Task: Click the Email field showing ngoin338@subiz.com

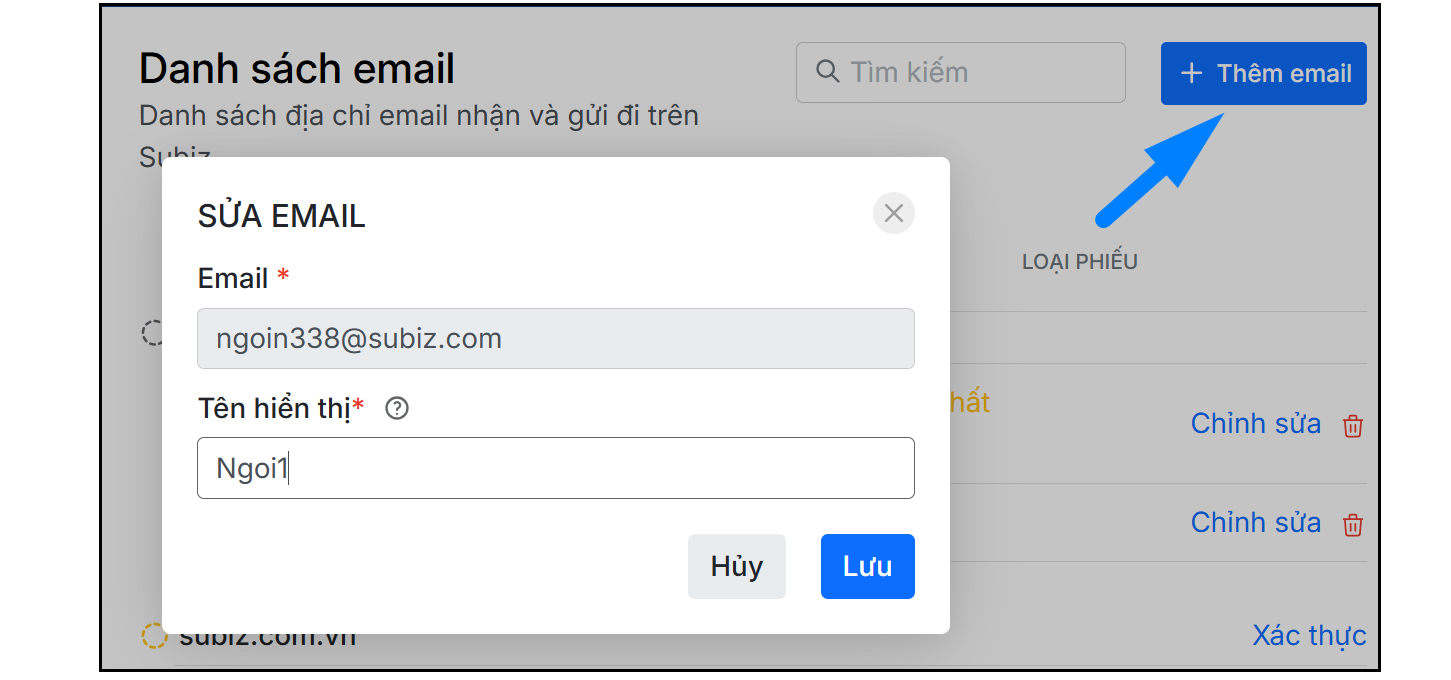Action: pos(555,338)
